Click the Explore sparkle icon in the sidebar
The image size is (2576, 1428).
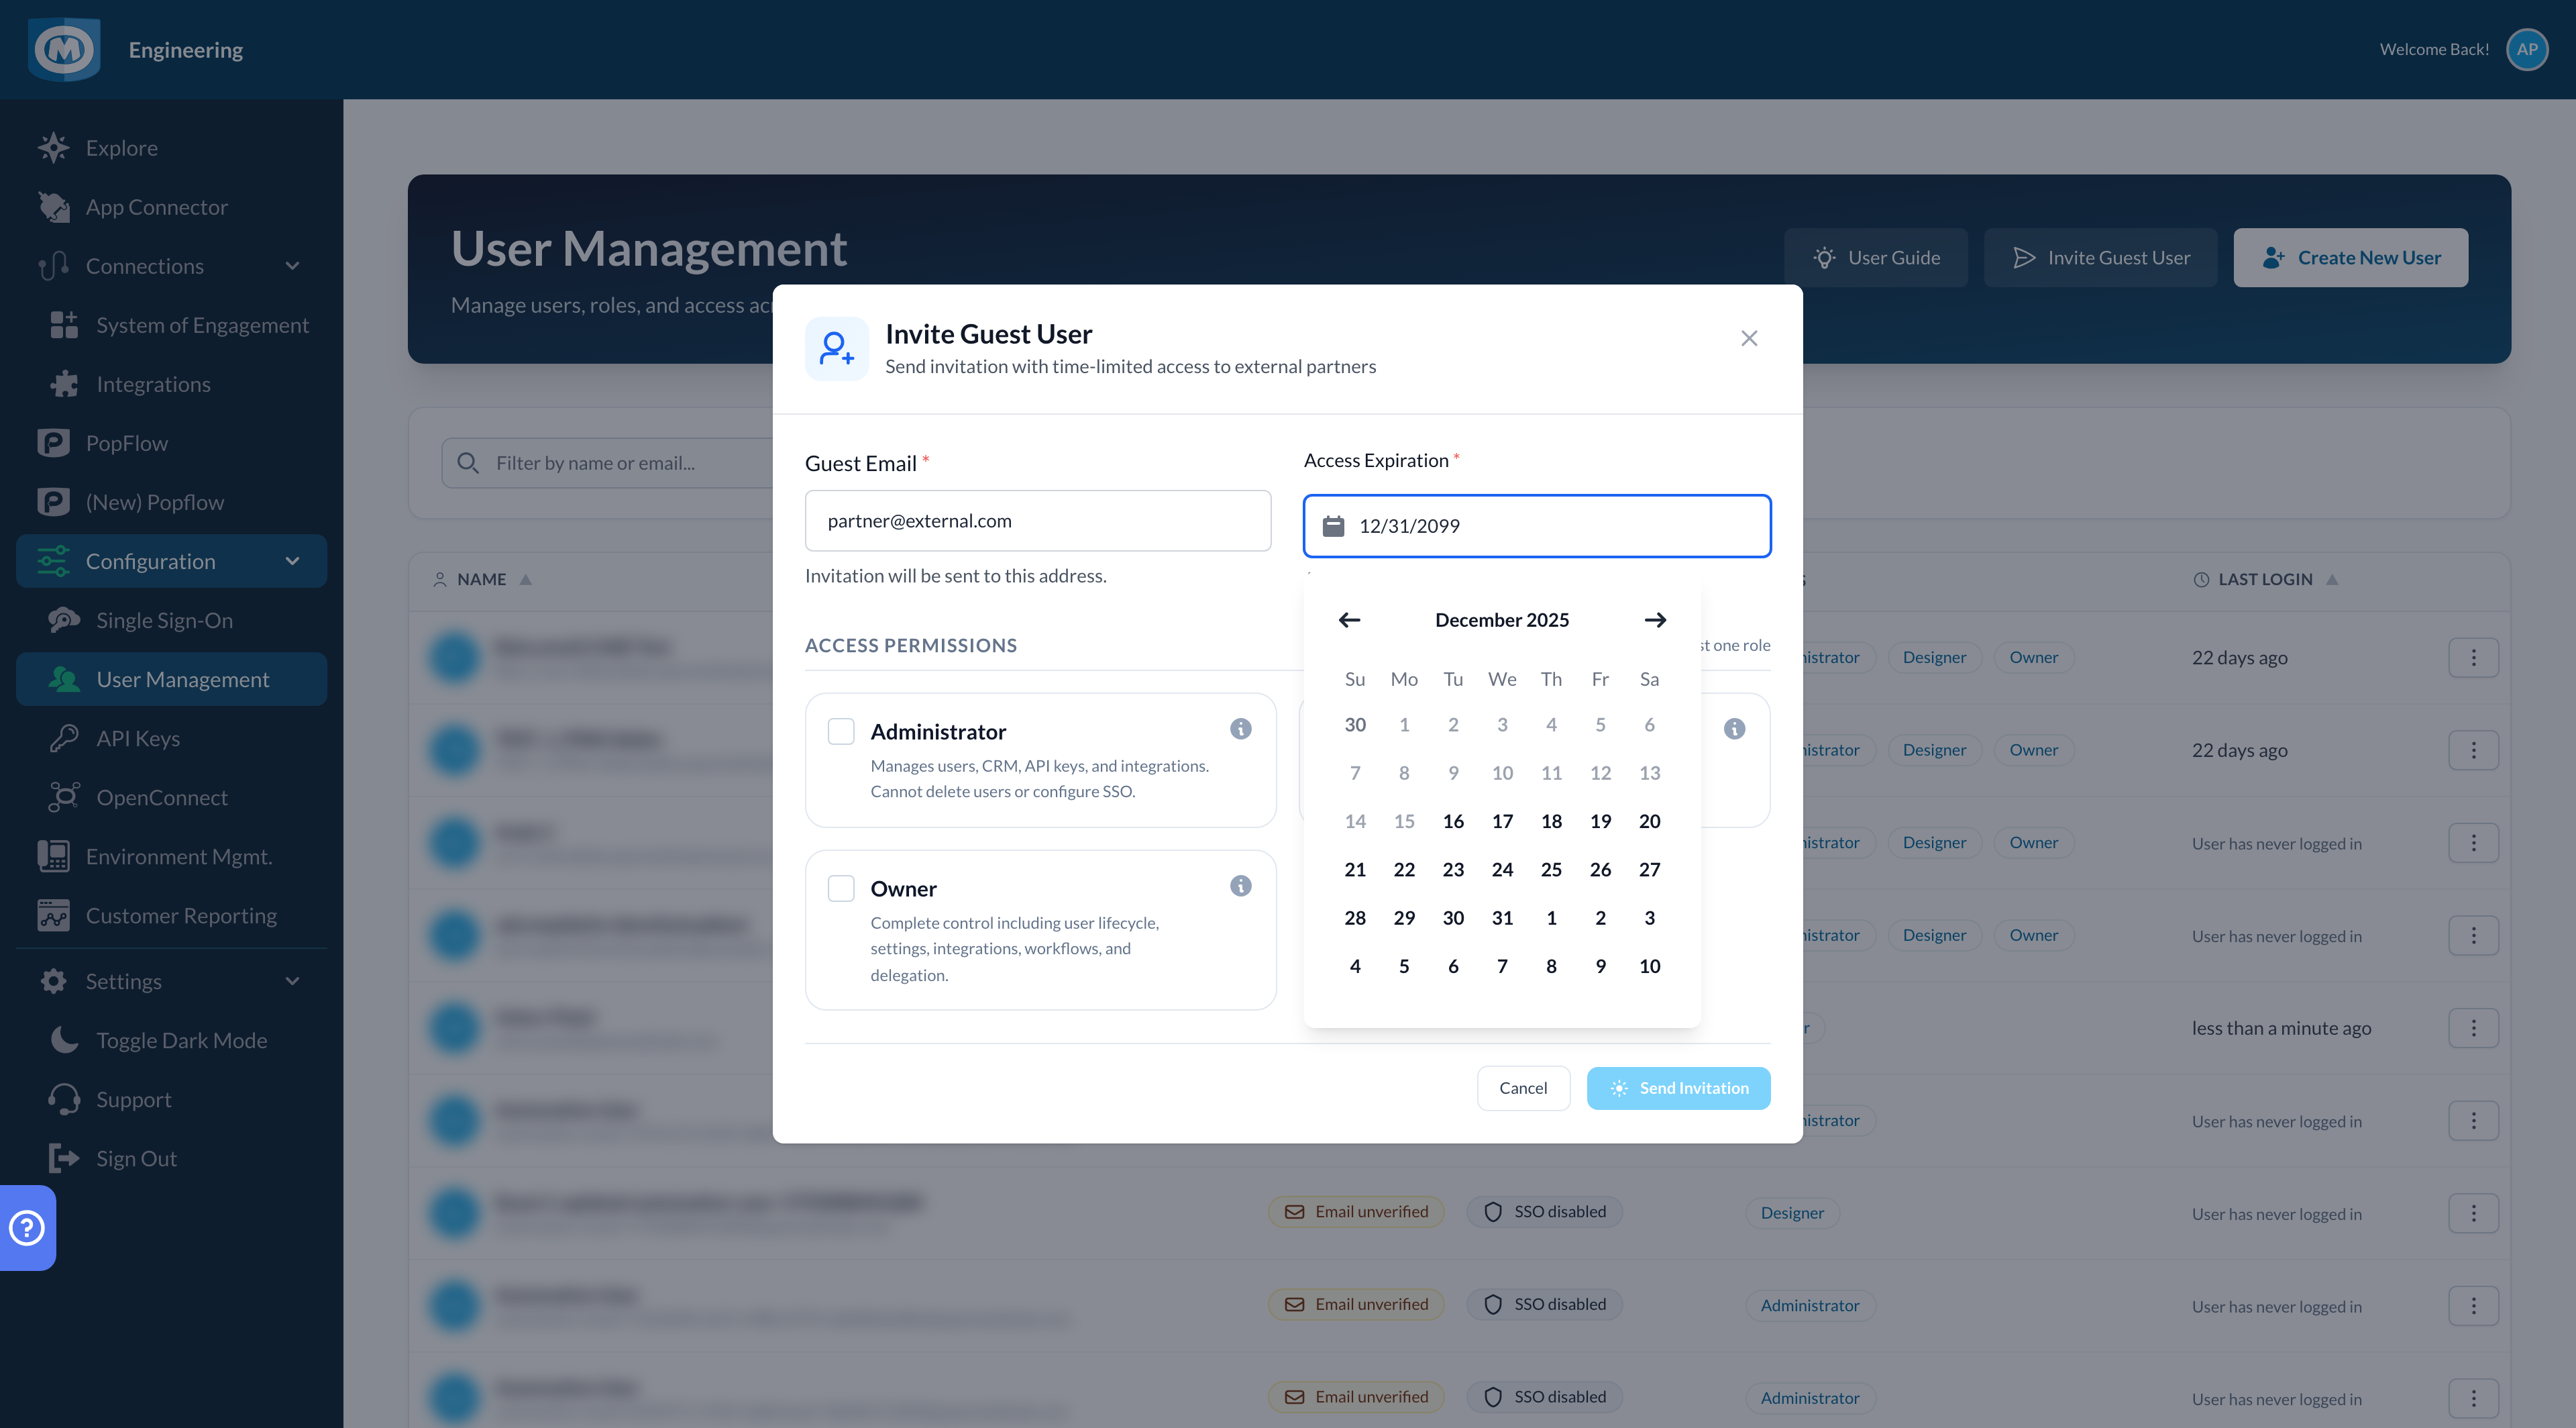[54, 148]
